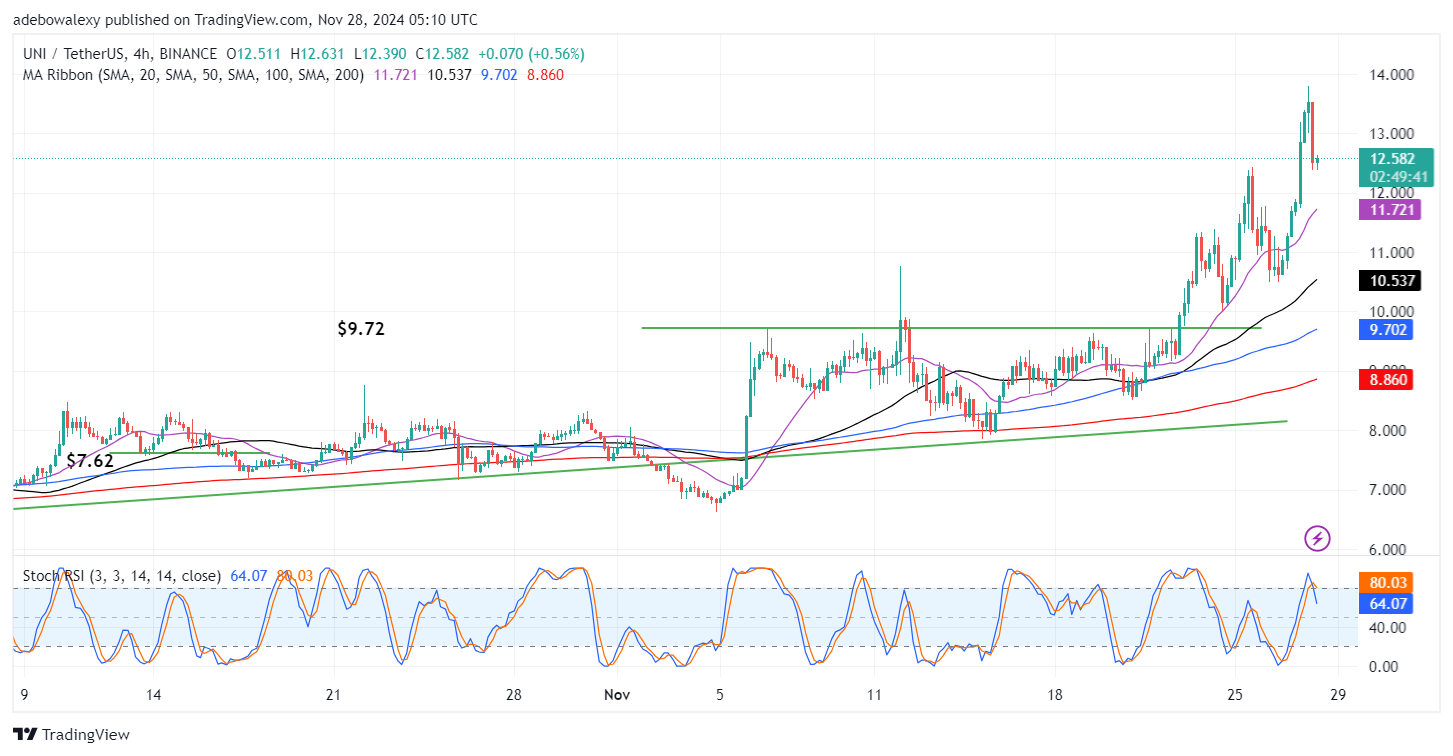Click the purple SMA 20 label 11.721
The height and width of the screenshot is (756, 1453).
coord(1388,209)
